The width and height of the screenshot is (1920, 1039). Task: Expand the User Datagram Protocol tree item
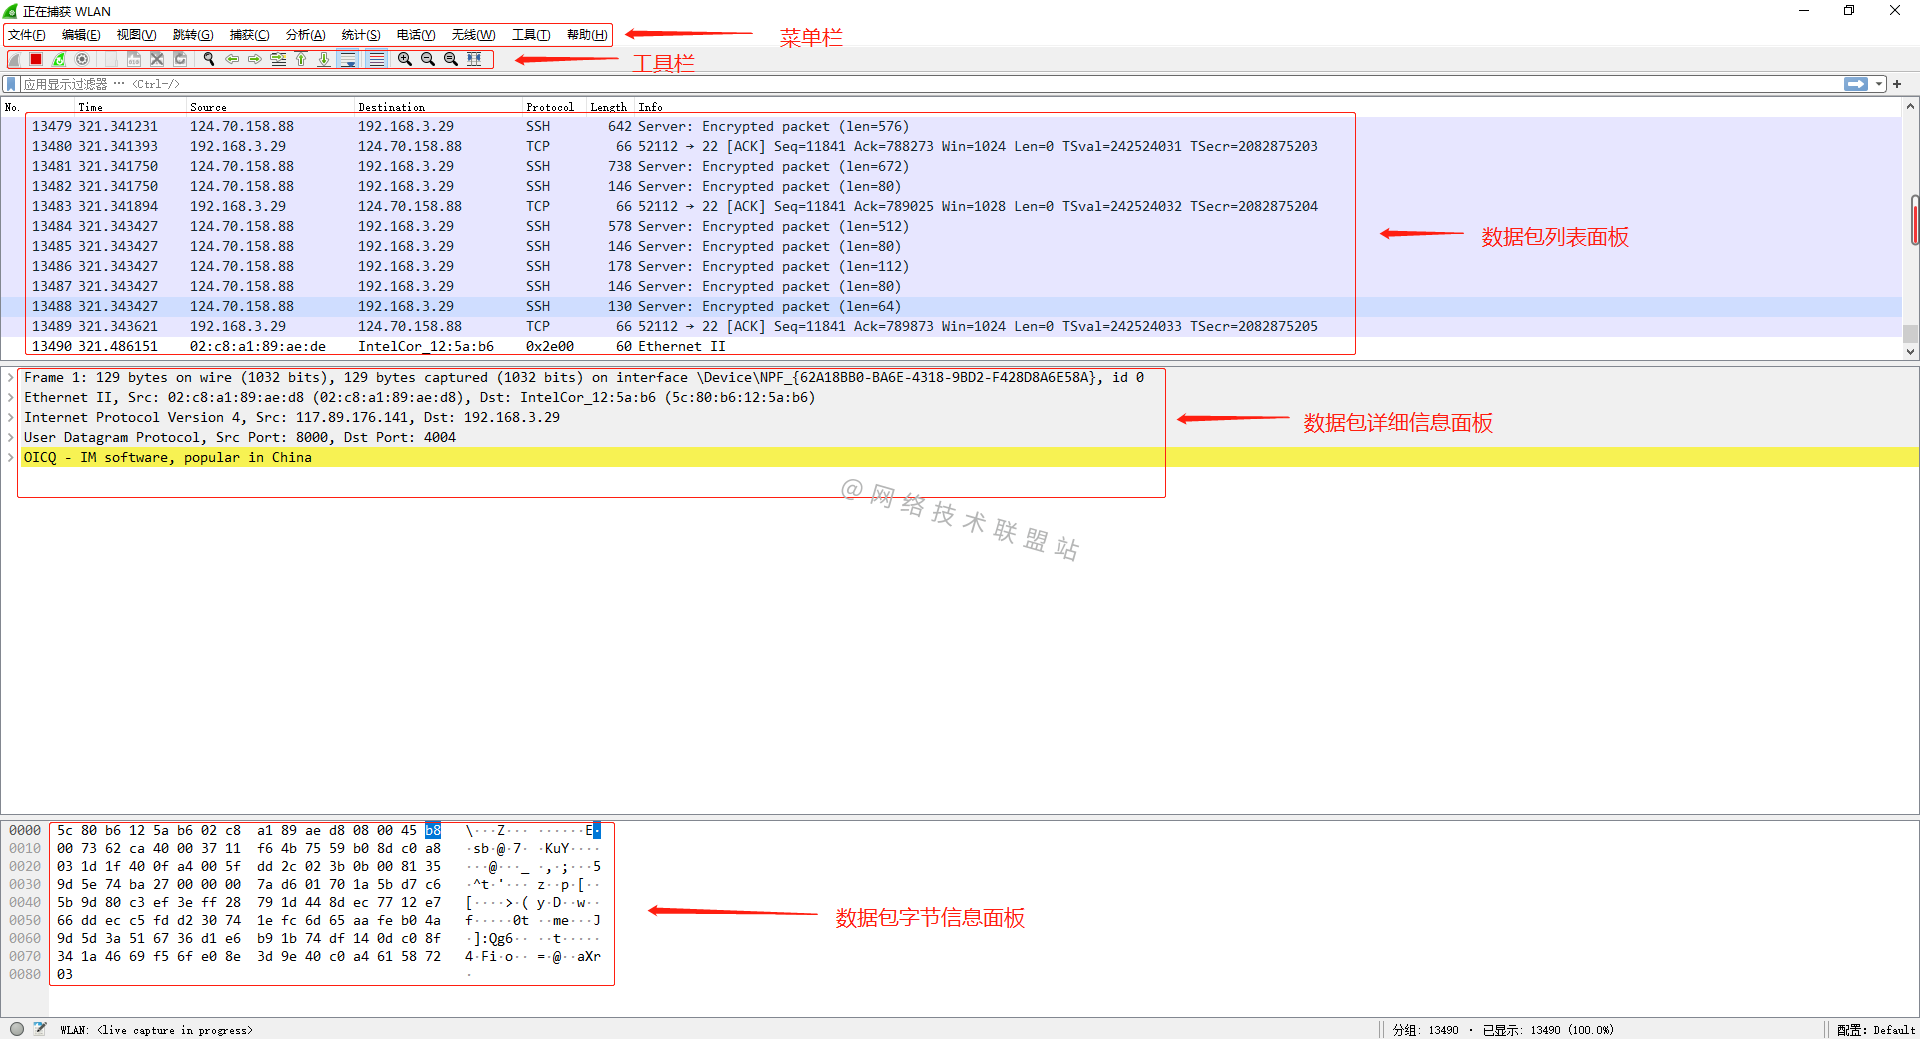click(x=10, y=437)
